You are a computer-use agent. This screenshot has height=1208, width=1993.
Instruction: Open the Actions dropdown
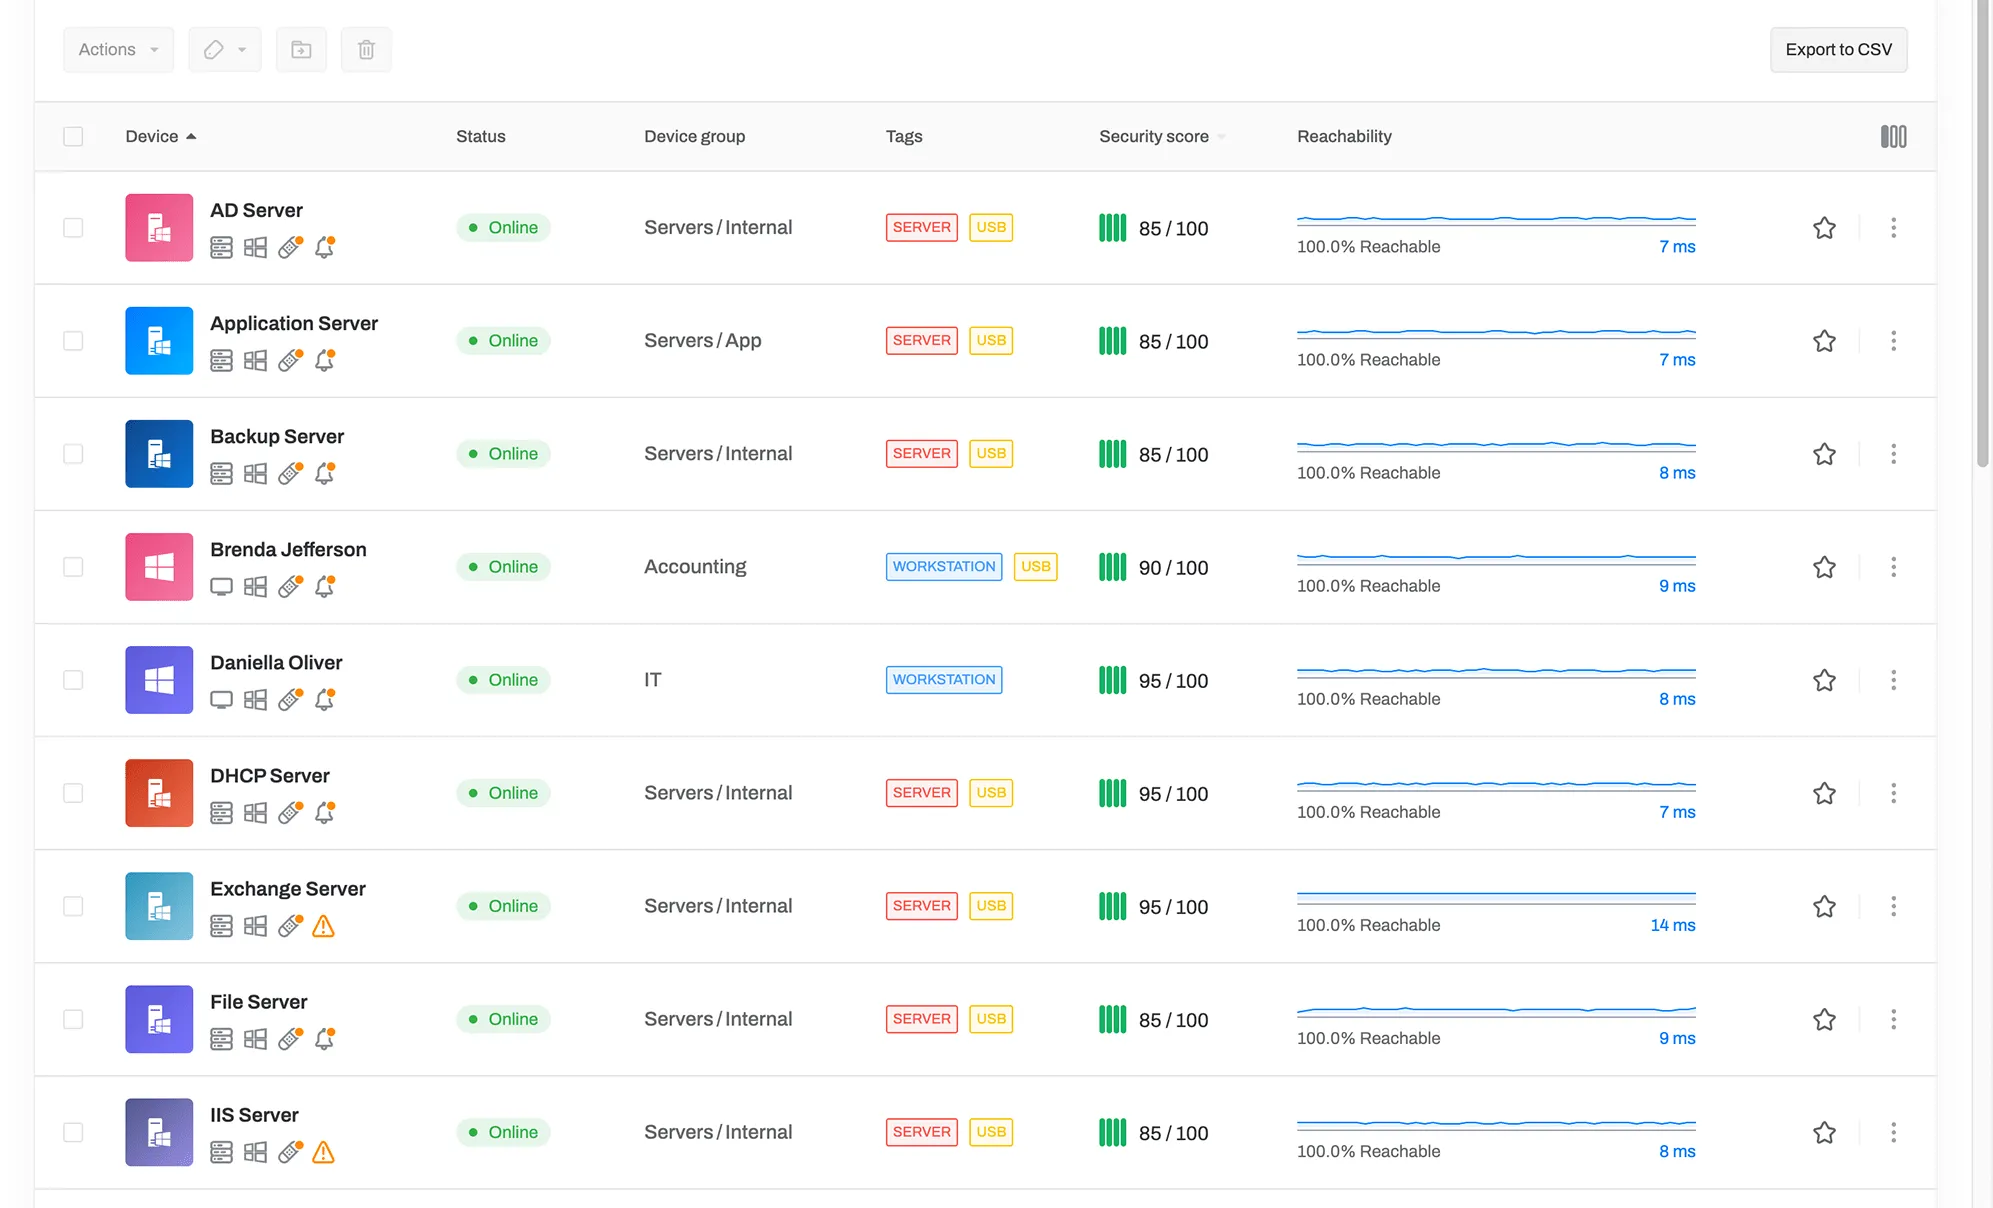click(x=118, y=50)
